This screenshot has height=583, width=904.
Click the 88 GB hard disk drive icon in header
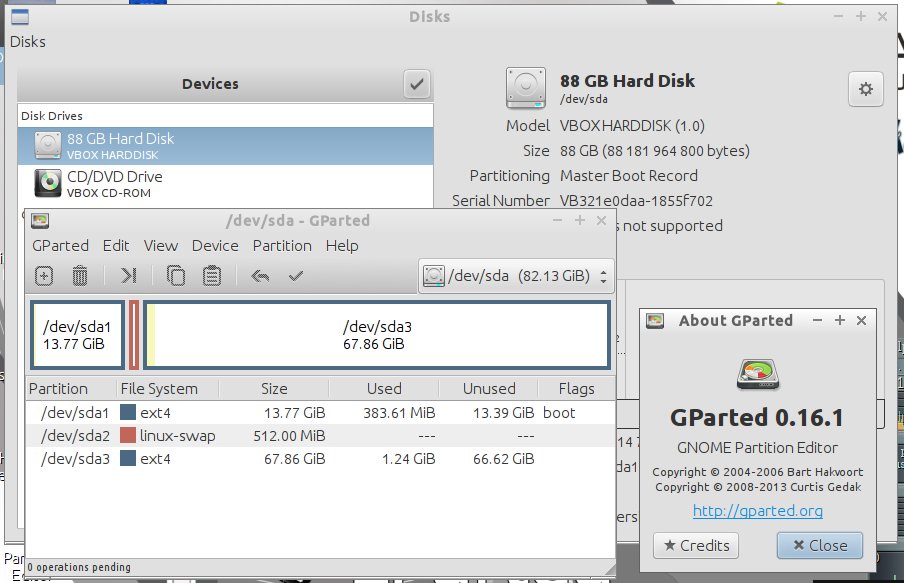pos(525,88)
